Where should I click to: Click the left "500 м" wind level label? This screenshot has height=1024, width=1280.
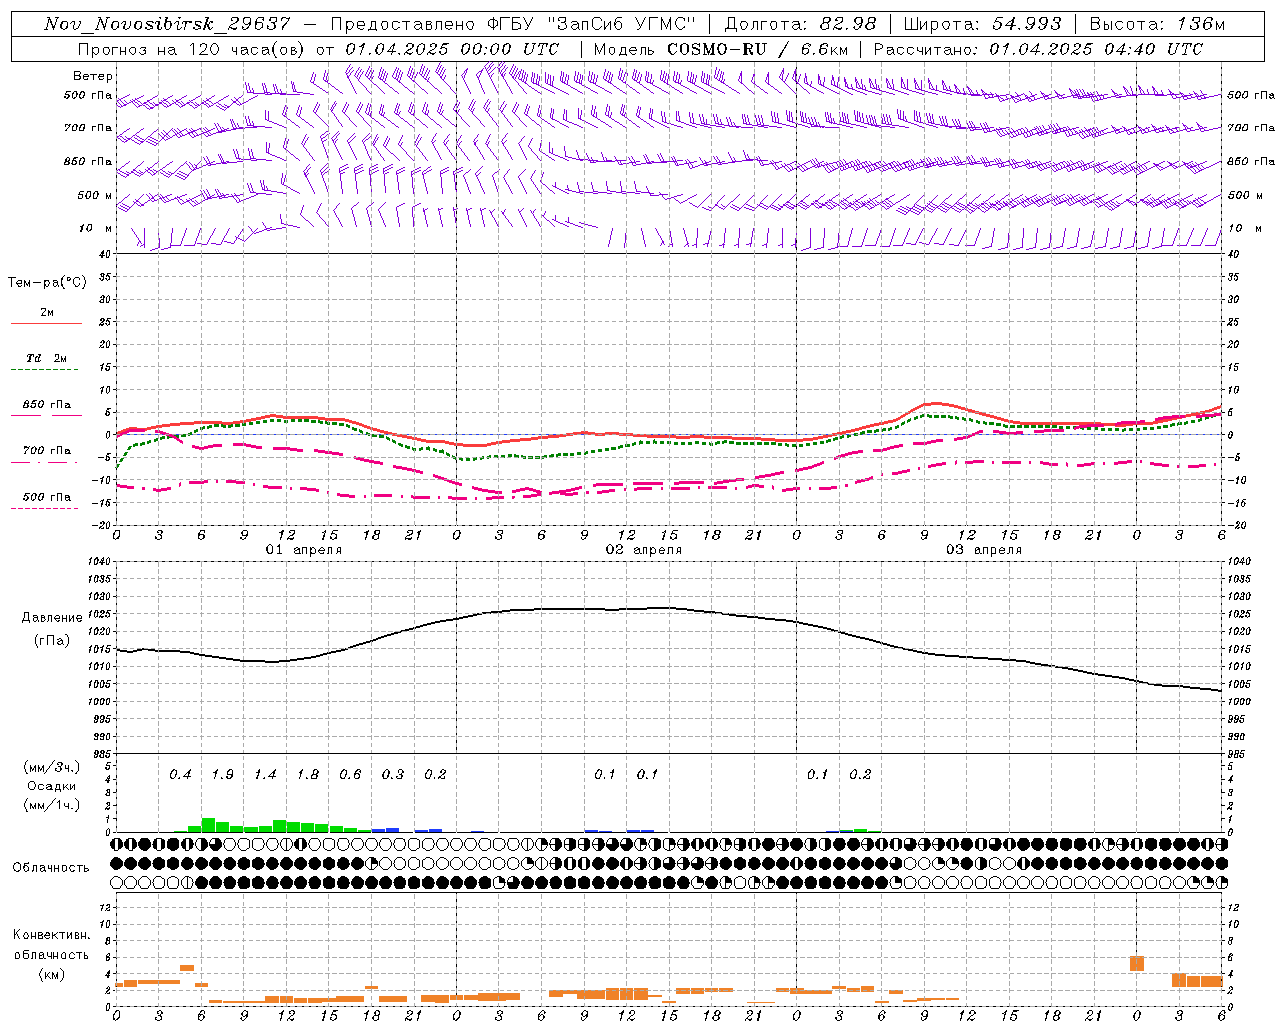point(95,195)
